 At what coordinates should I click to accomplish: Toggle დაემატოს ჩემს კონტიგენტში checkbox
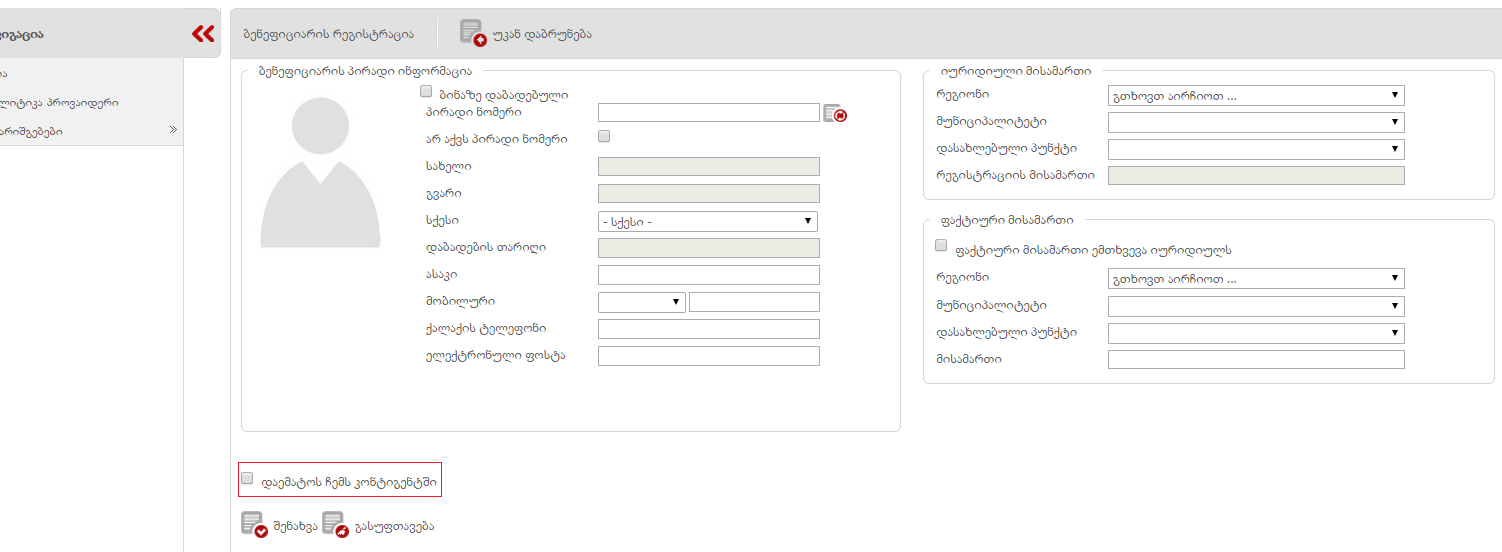tap(248, 478)
